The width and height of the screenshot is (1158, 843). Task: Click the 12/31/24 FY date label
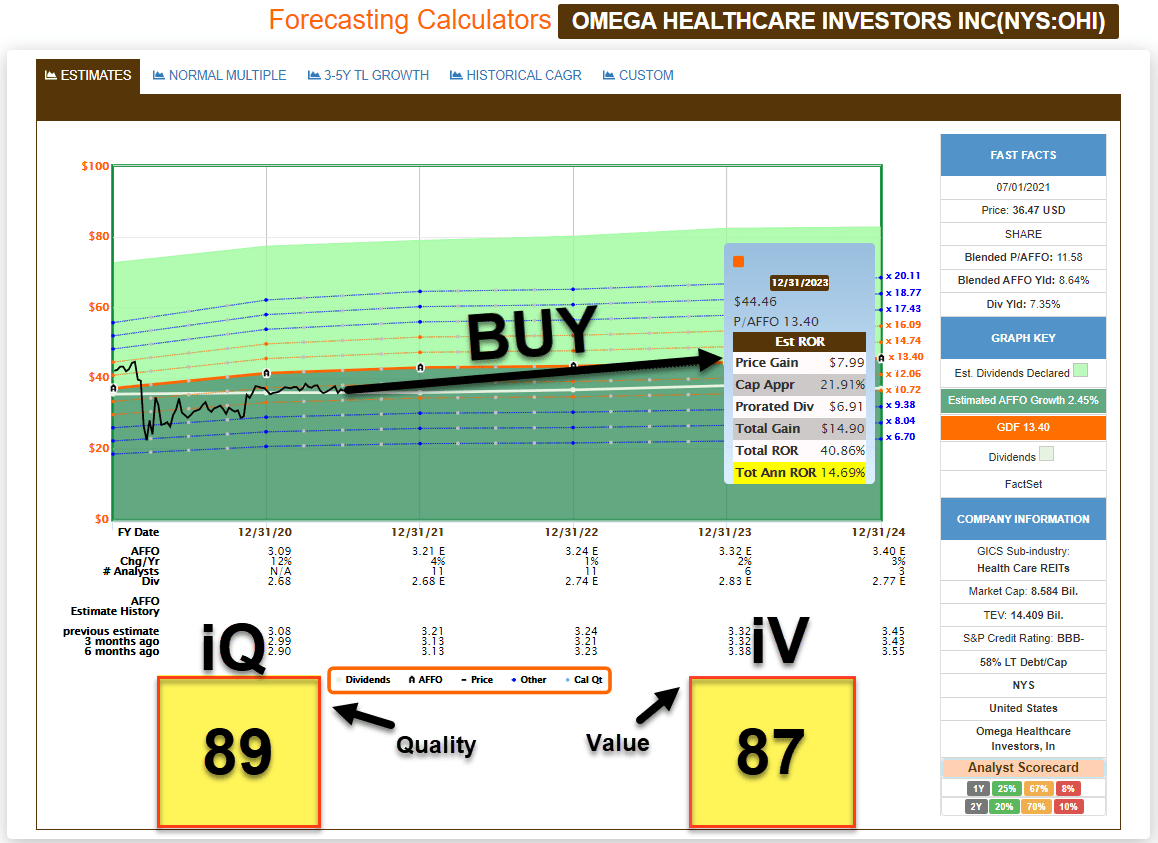pos(878,532)
